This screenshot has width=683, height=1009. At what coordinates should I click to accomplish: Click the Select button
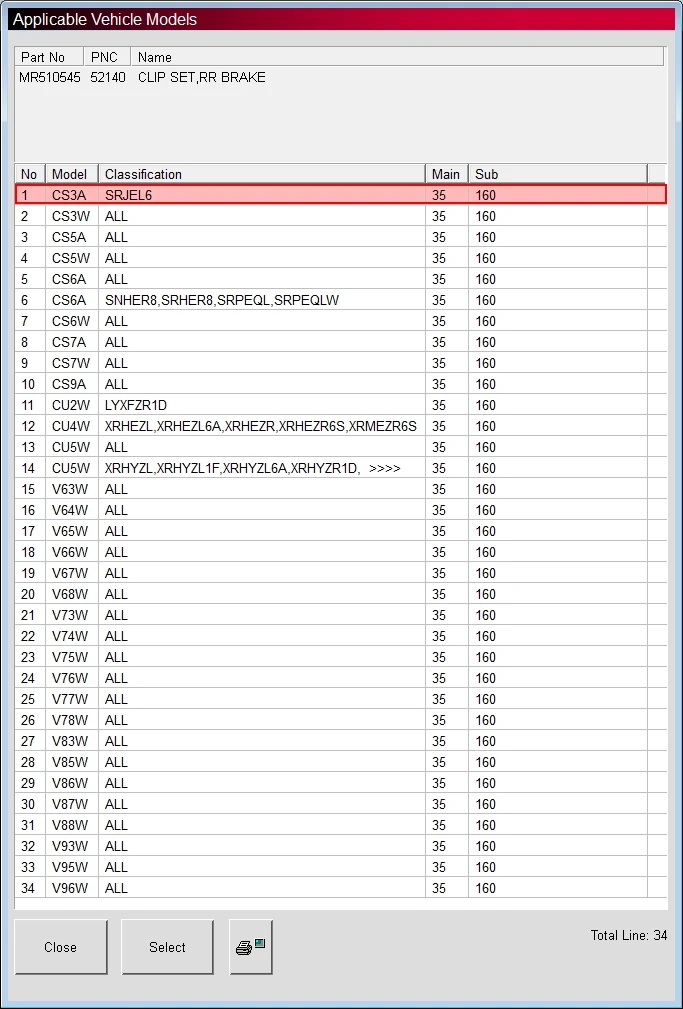pos(167,947)
